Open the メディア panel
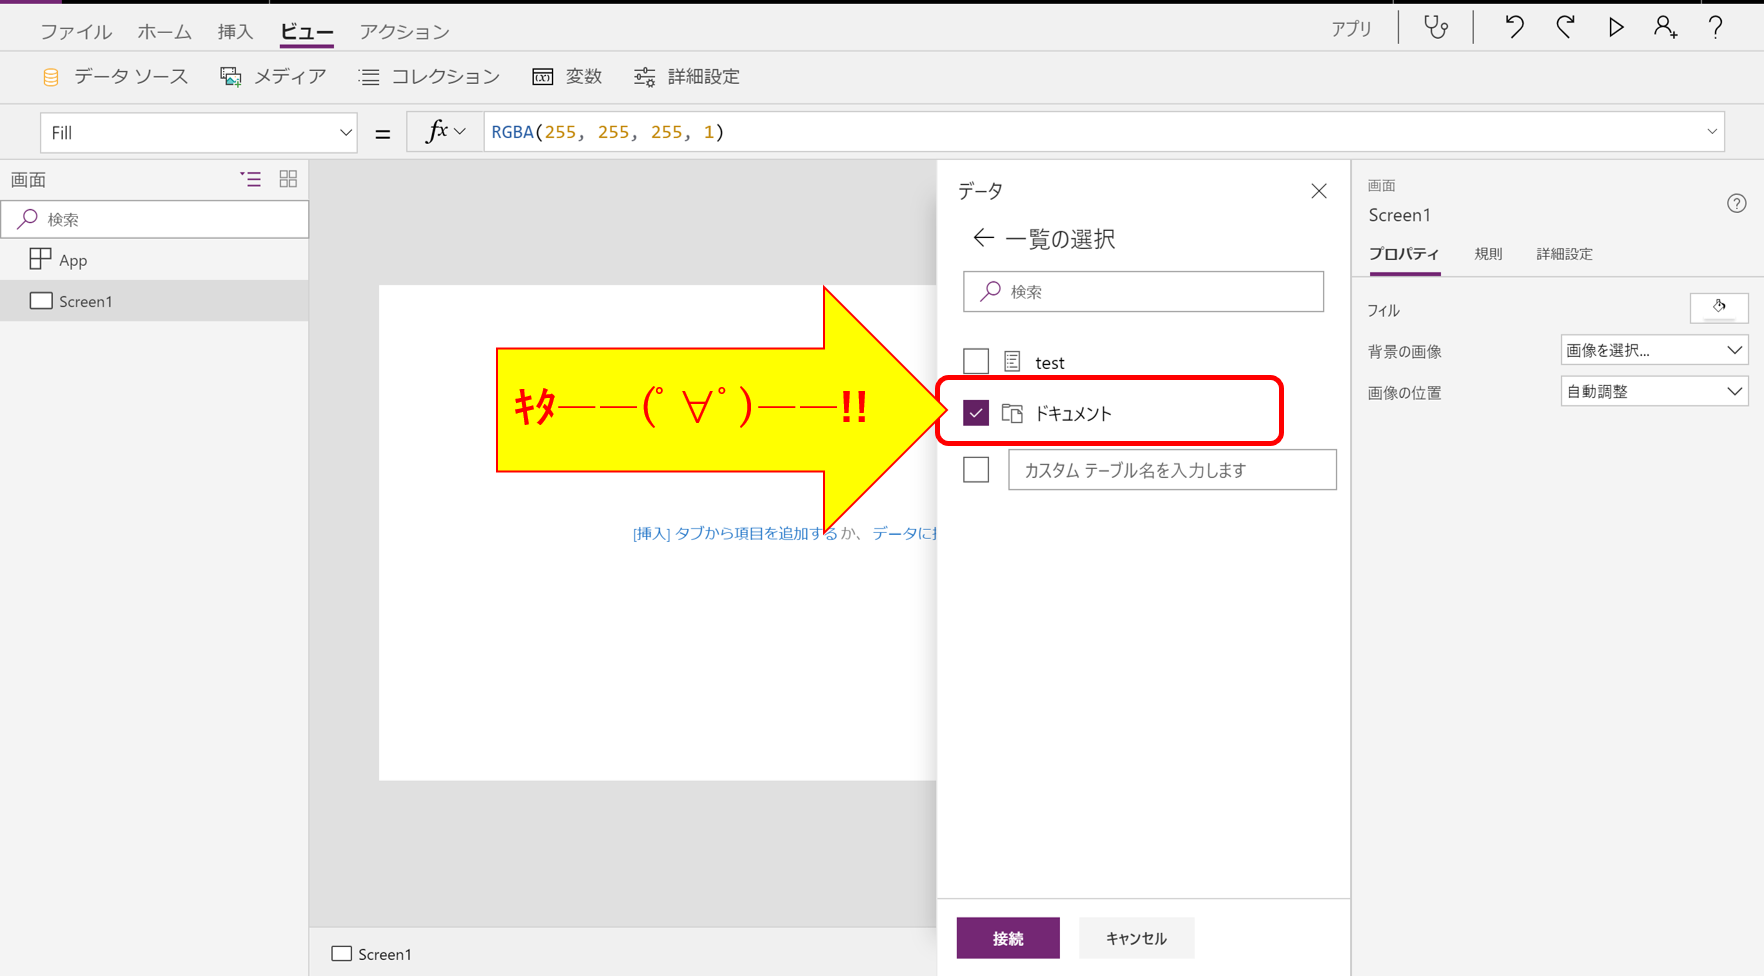This screenshot has height=976, width=1764. coord(273,76)
